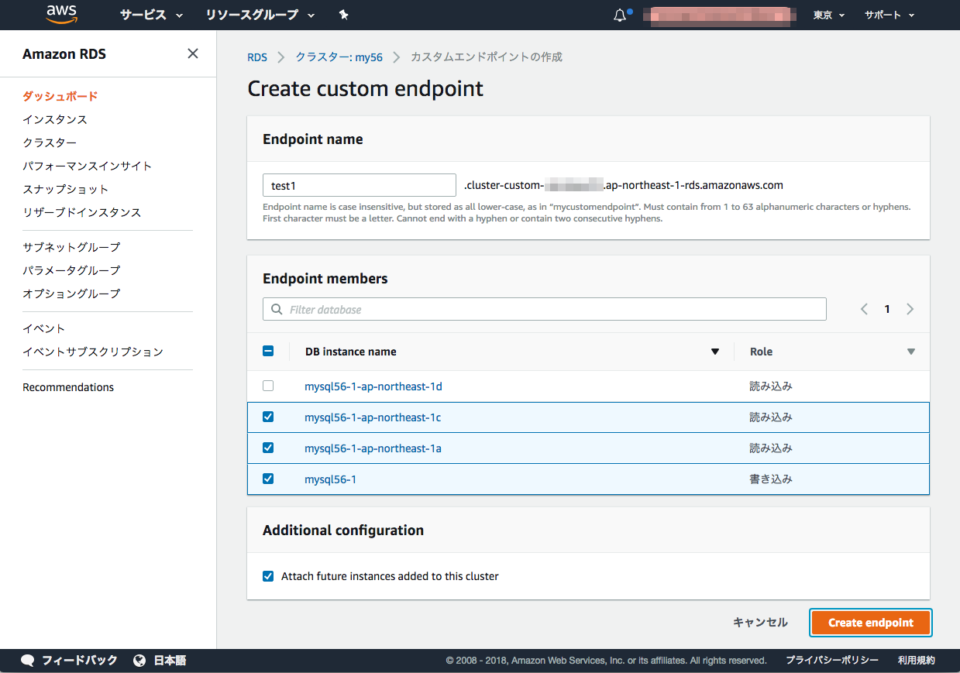Click the search magnifier in Filter database

[277, 309]
